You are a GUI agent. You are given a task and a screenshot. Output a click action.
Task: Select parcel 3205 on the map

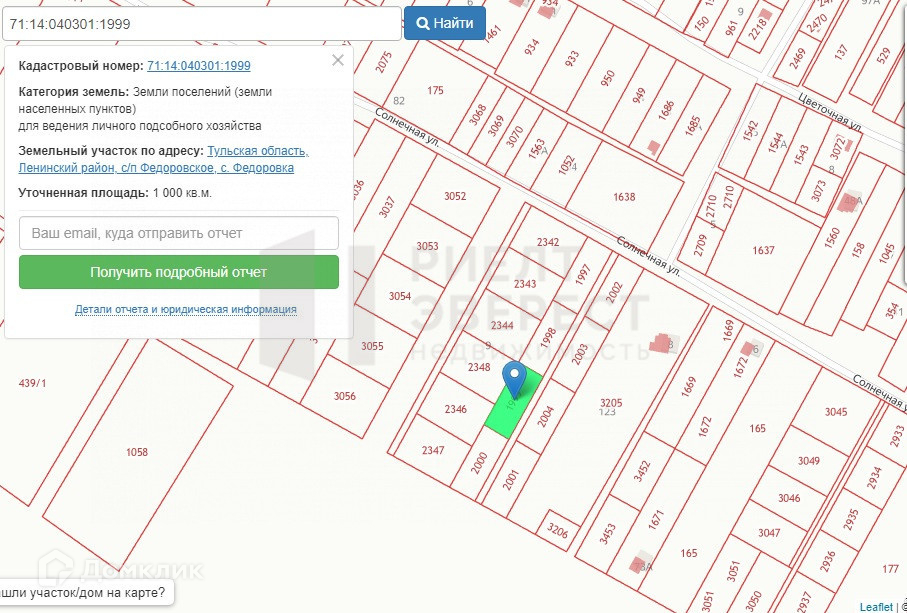611,402
